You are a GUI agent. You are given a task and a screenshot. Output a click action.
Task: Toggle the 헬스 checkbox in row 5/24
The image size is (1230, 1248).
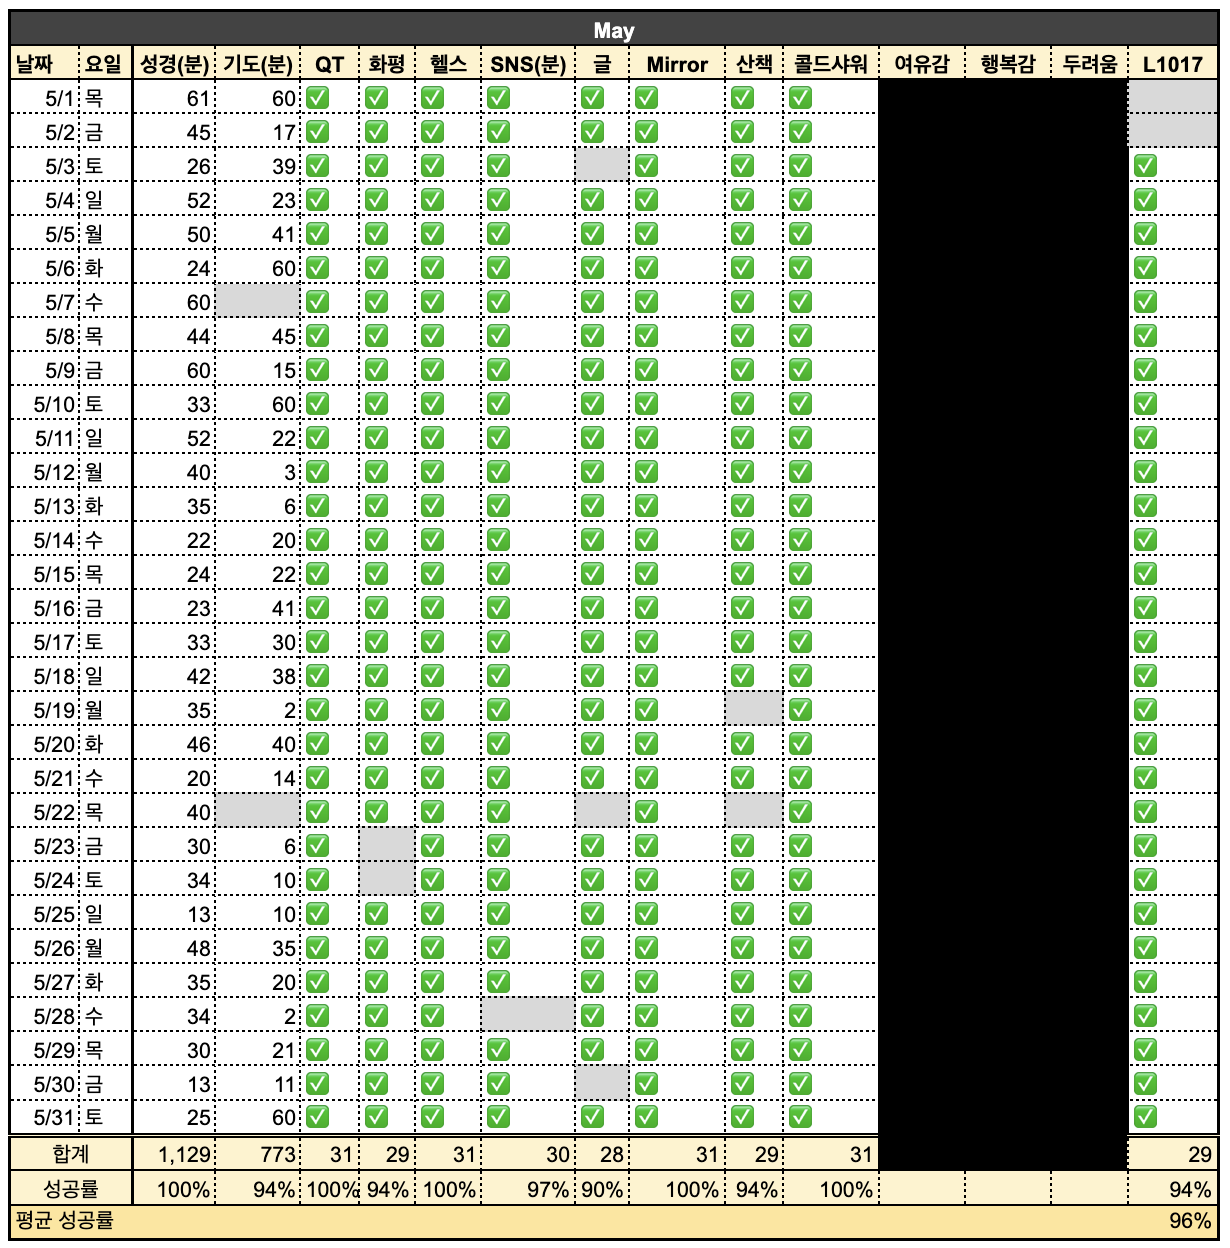click(x=432, y=880)
